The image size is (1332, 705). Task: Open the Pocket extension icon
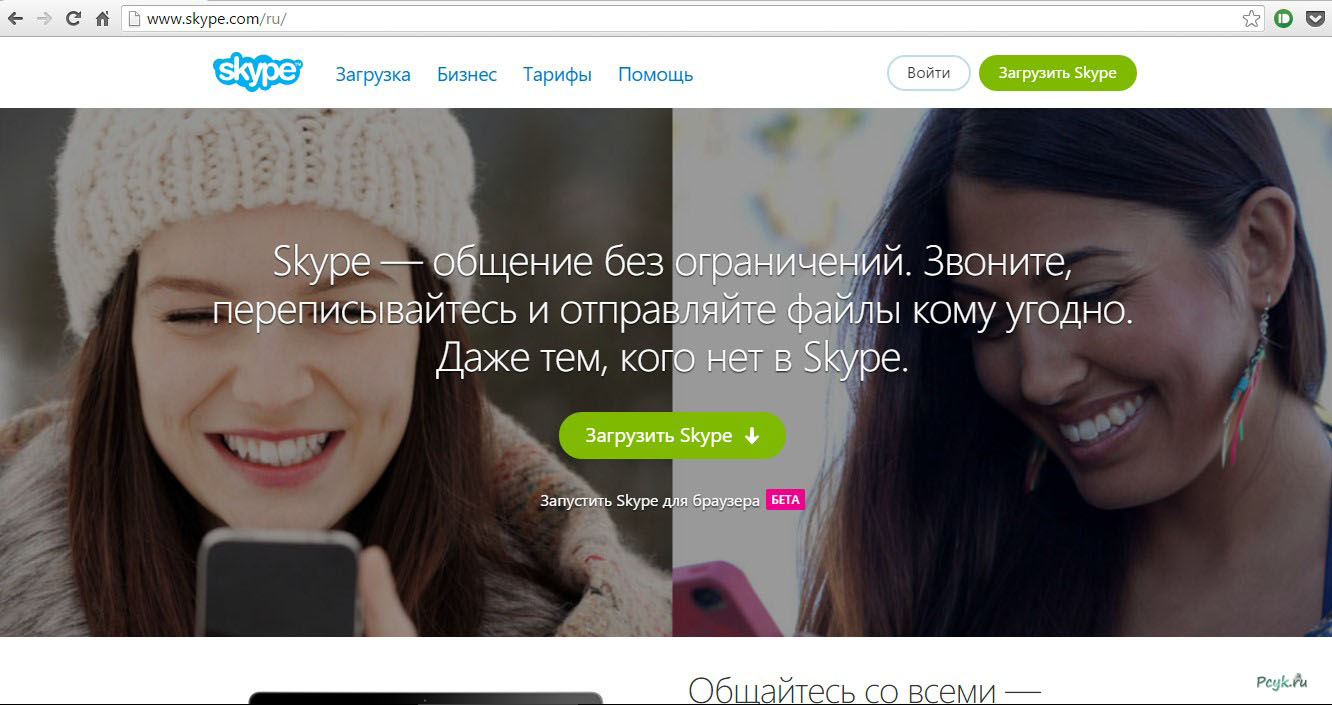1313,16
